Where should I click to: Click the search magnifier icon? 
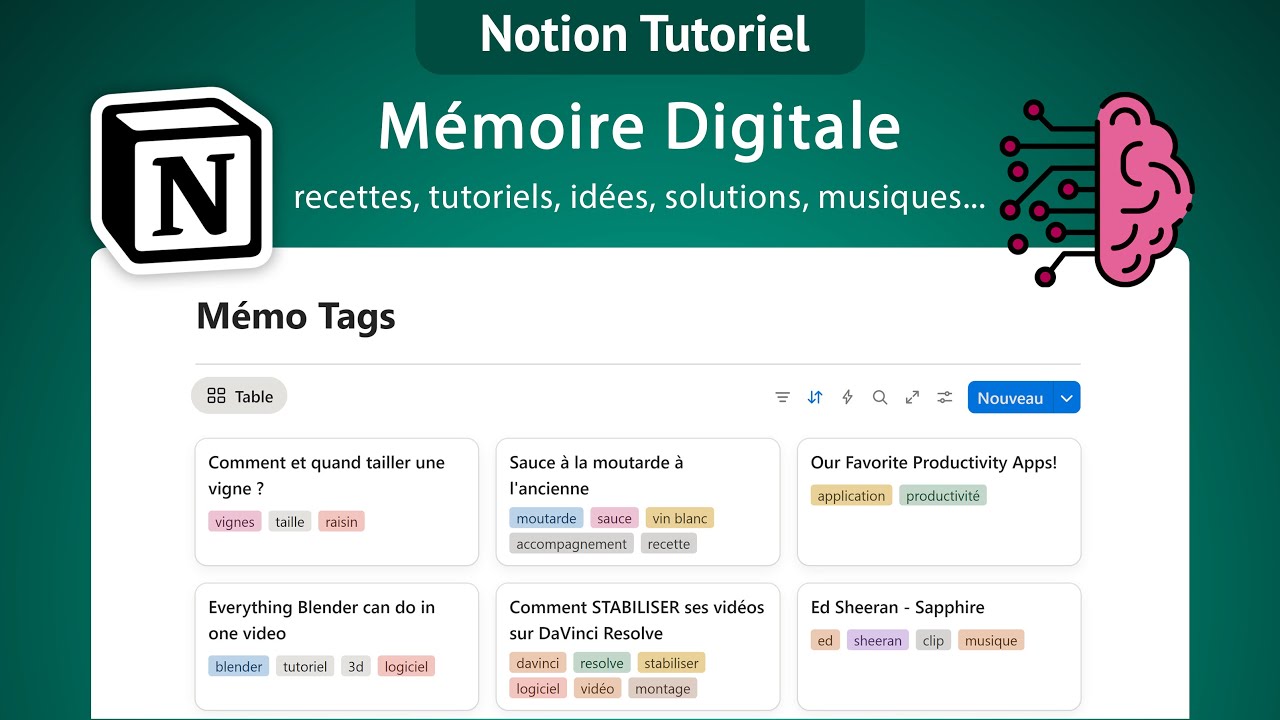[880, 397]
